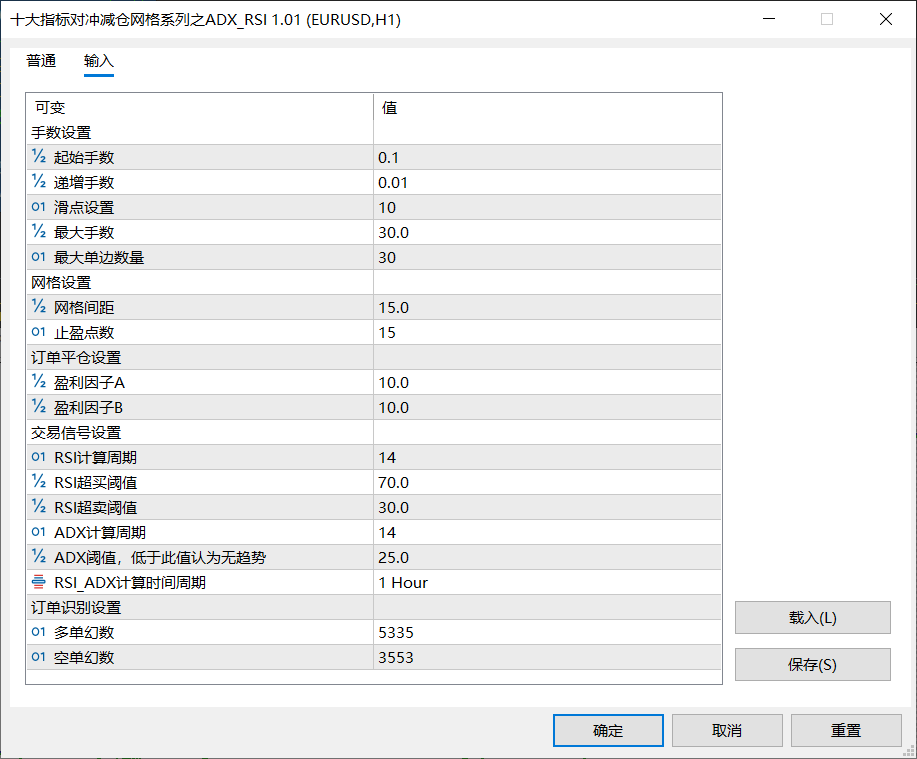Select the 最大单边数量 parameter name

click(x=99, y=257)
